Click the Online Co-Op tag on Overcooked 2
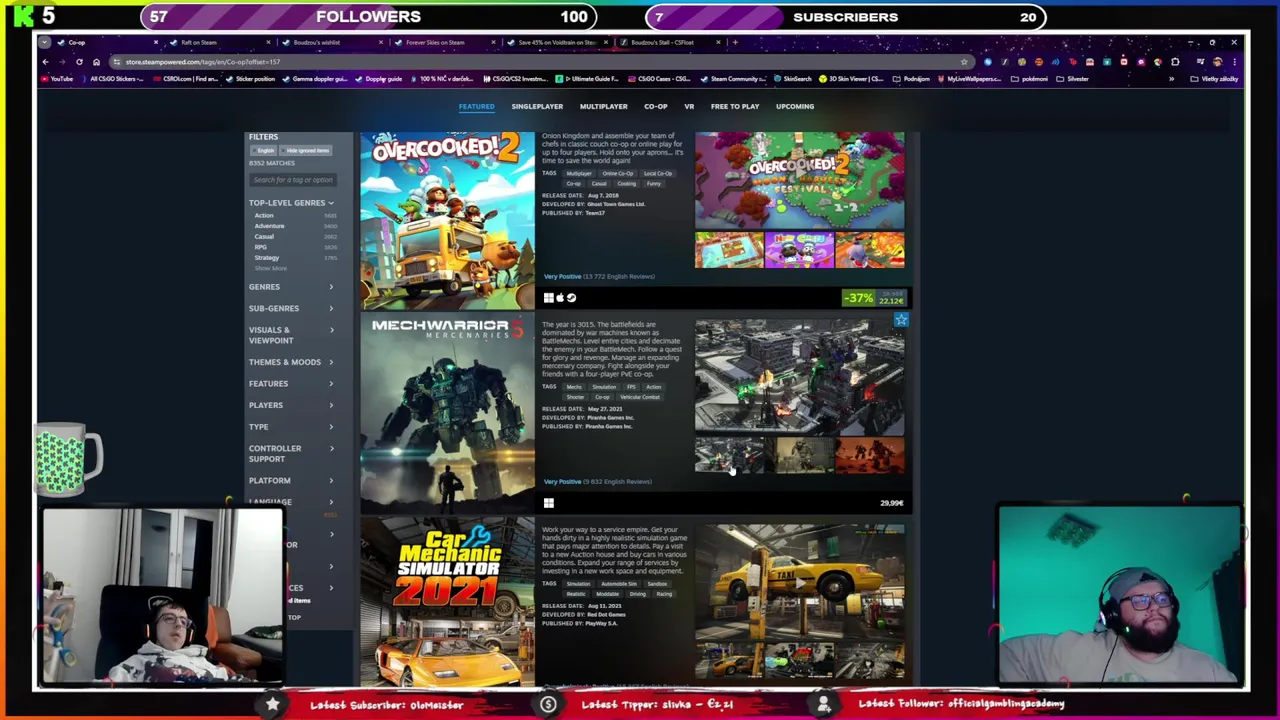 click(617, 174)
